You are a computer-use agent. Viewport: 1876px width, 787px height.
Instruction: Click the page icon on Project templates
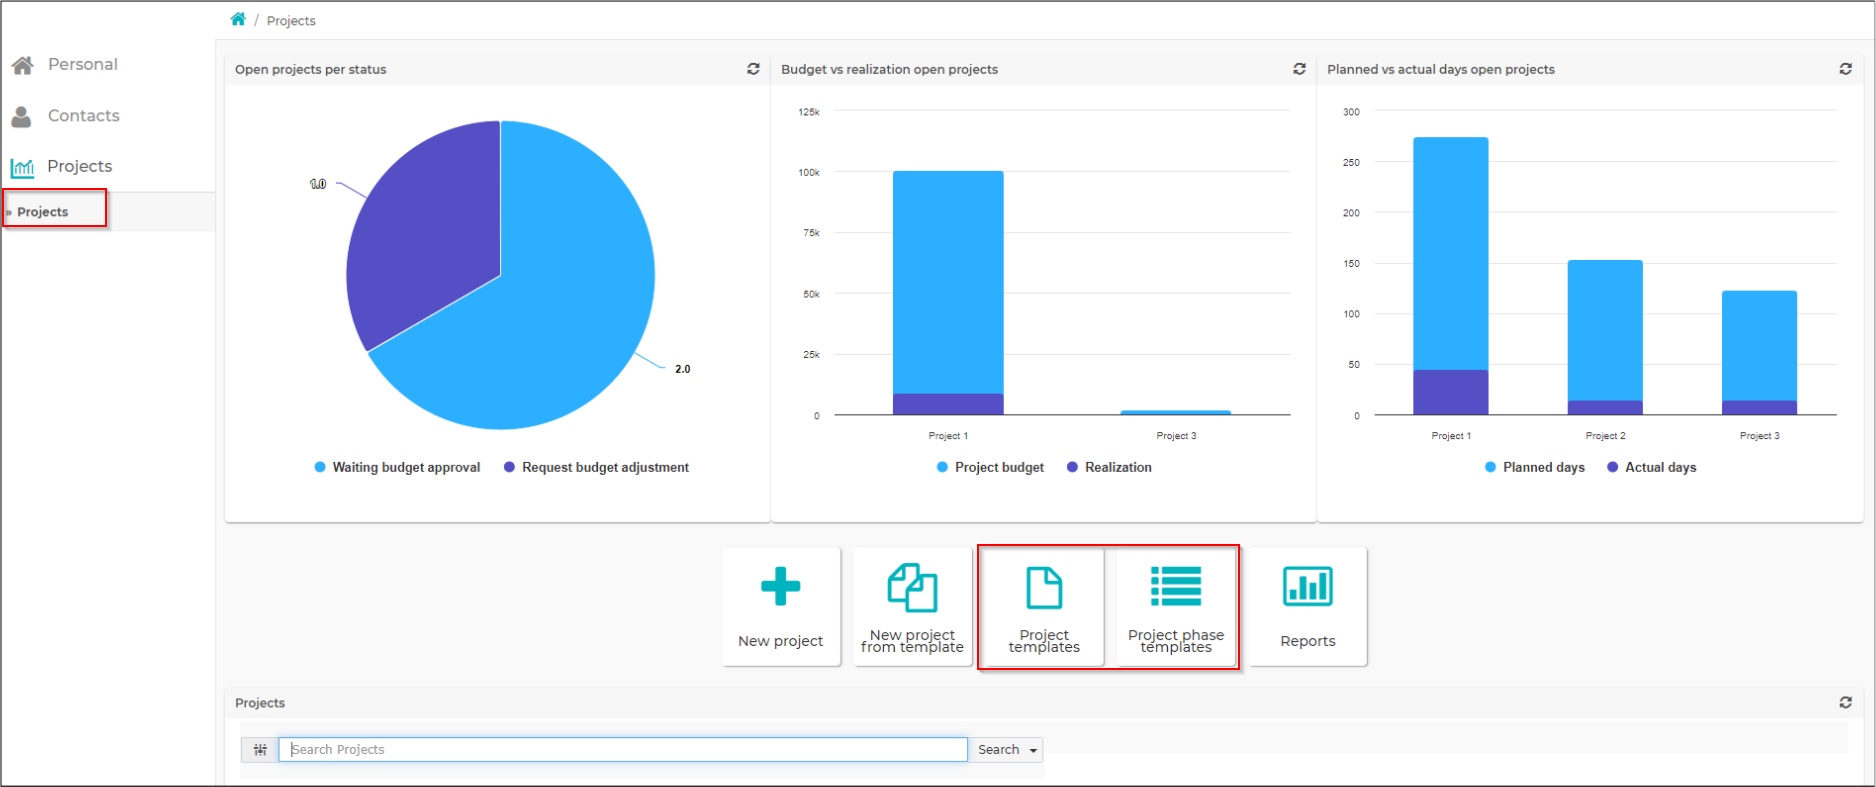[x=1044, y=587]
